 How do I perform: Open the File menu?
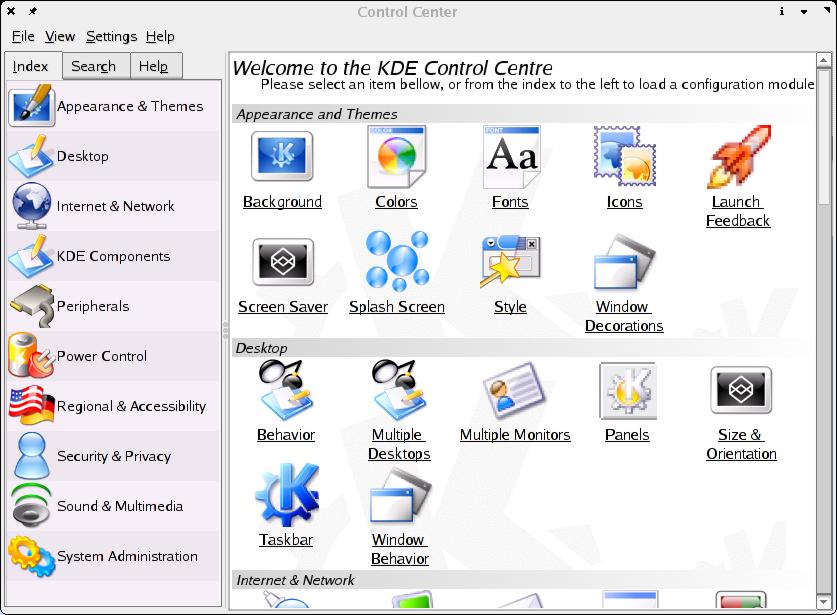click(23, 36)
